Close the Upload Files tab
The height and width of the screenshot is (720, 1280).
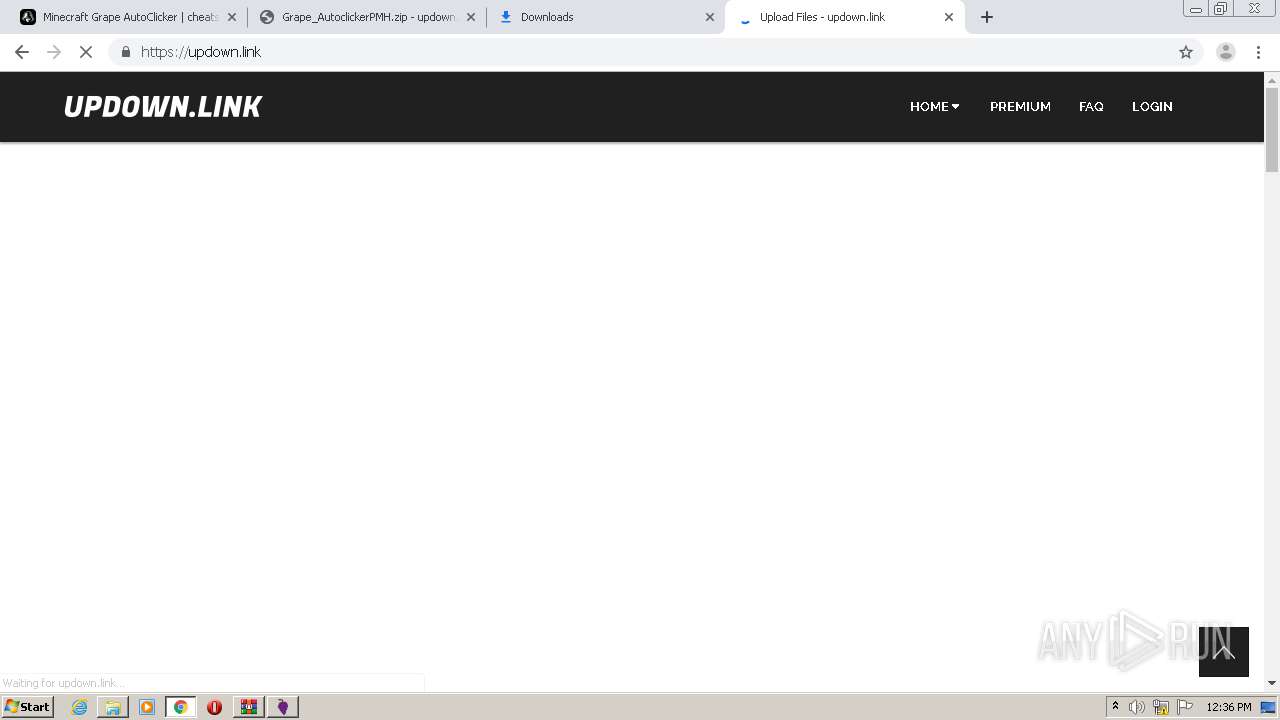pyautogui.click(x=949, y=17)
